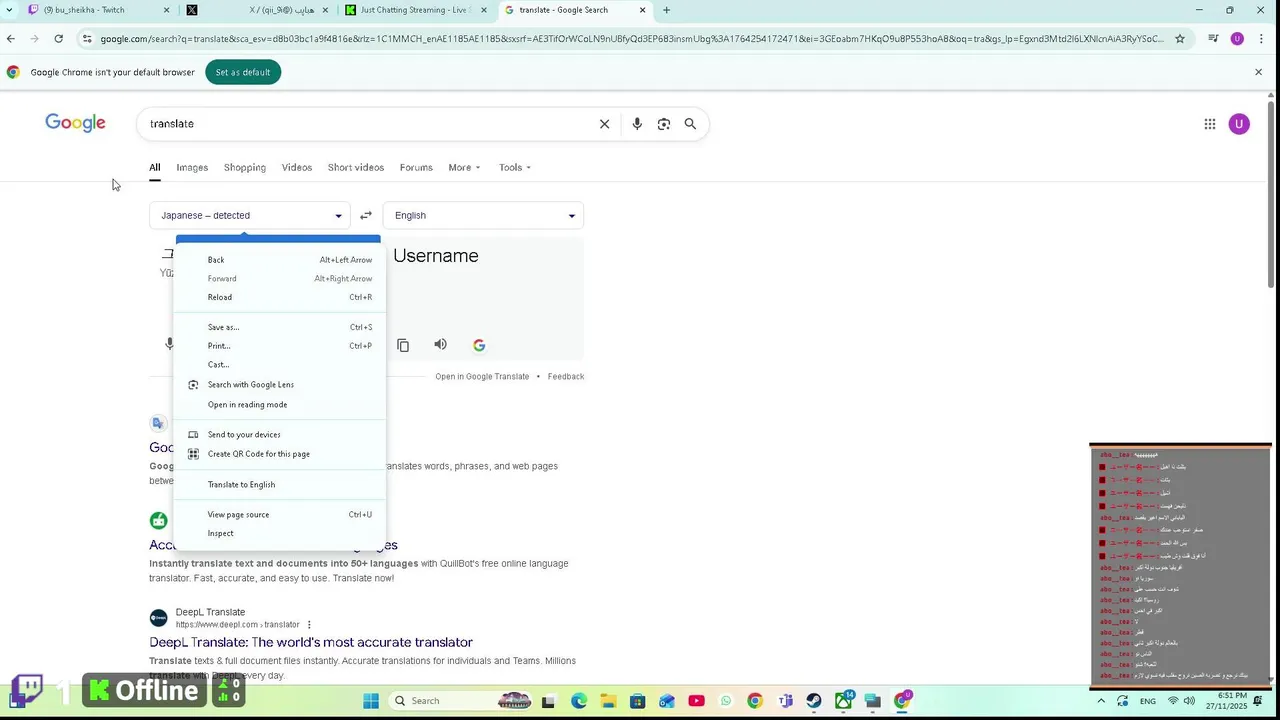Go back using the browser back arrow
Viewport: 1280px width, 720px height.
point(11,39)
